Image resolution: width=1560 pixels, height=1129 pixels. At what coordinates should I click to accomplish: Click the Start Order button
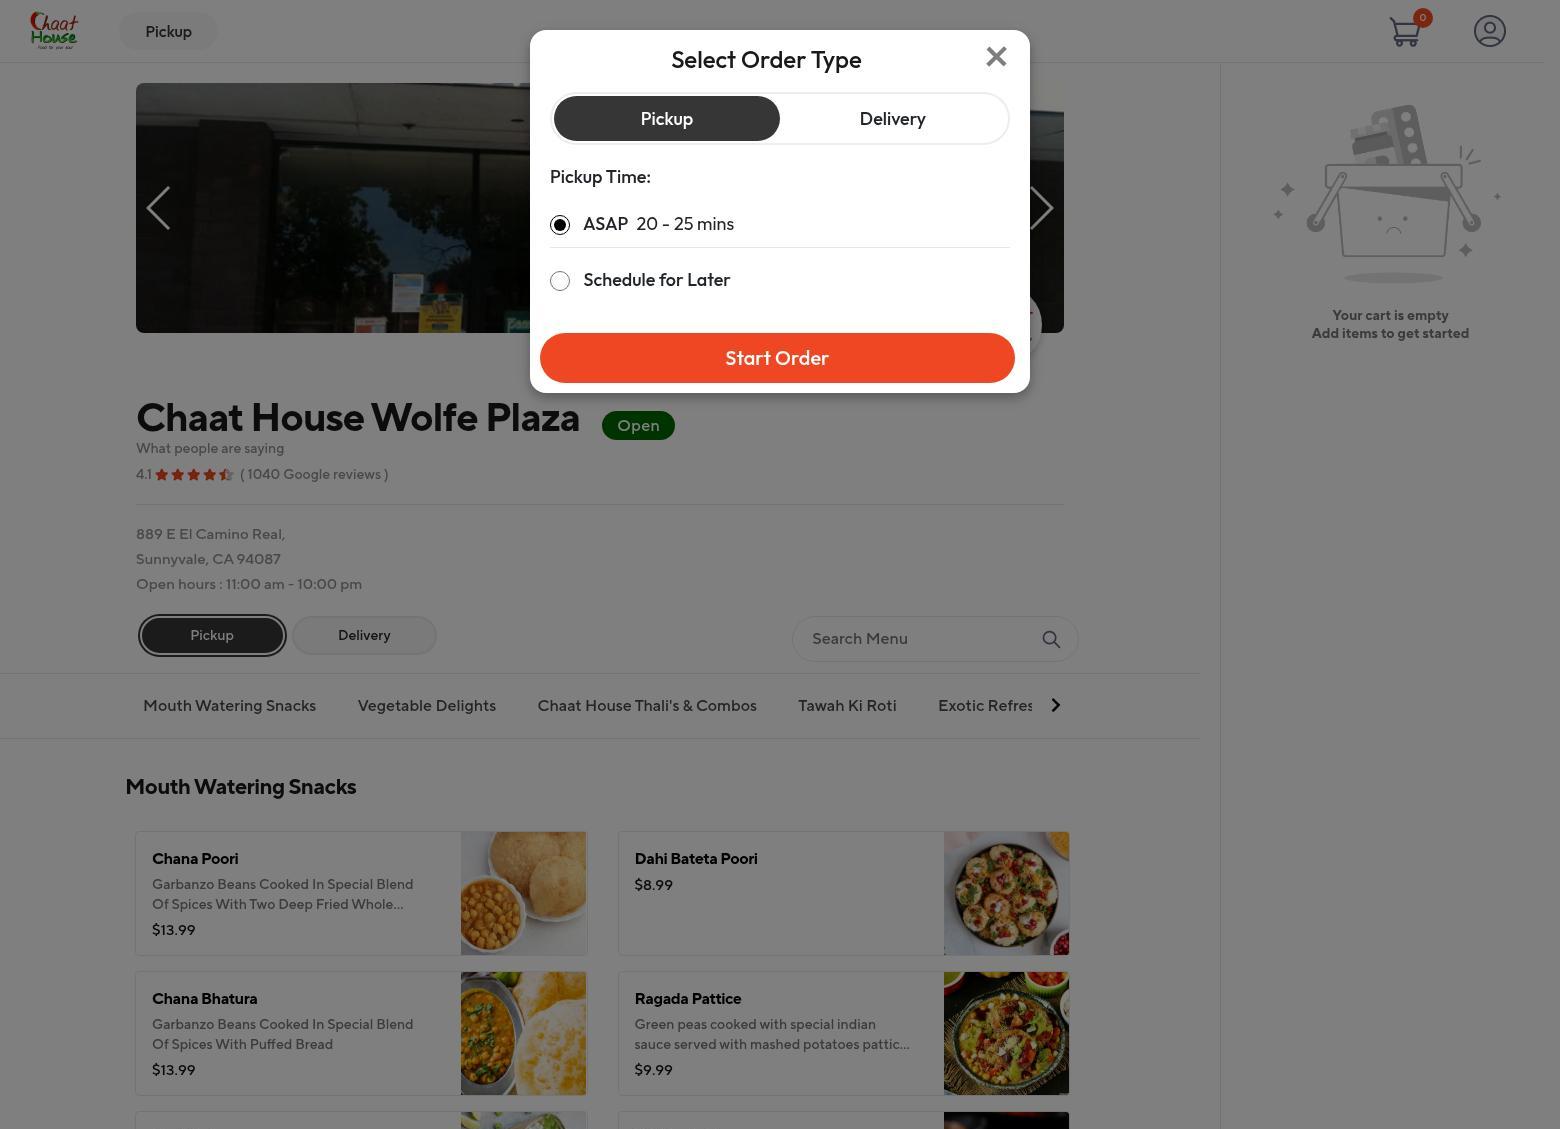pos(777,358)
